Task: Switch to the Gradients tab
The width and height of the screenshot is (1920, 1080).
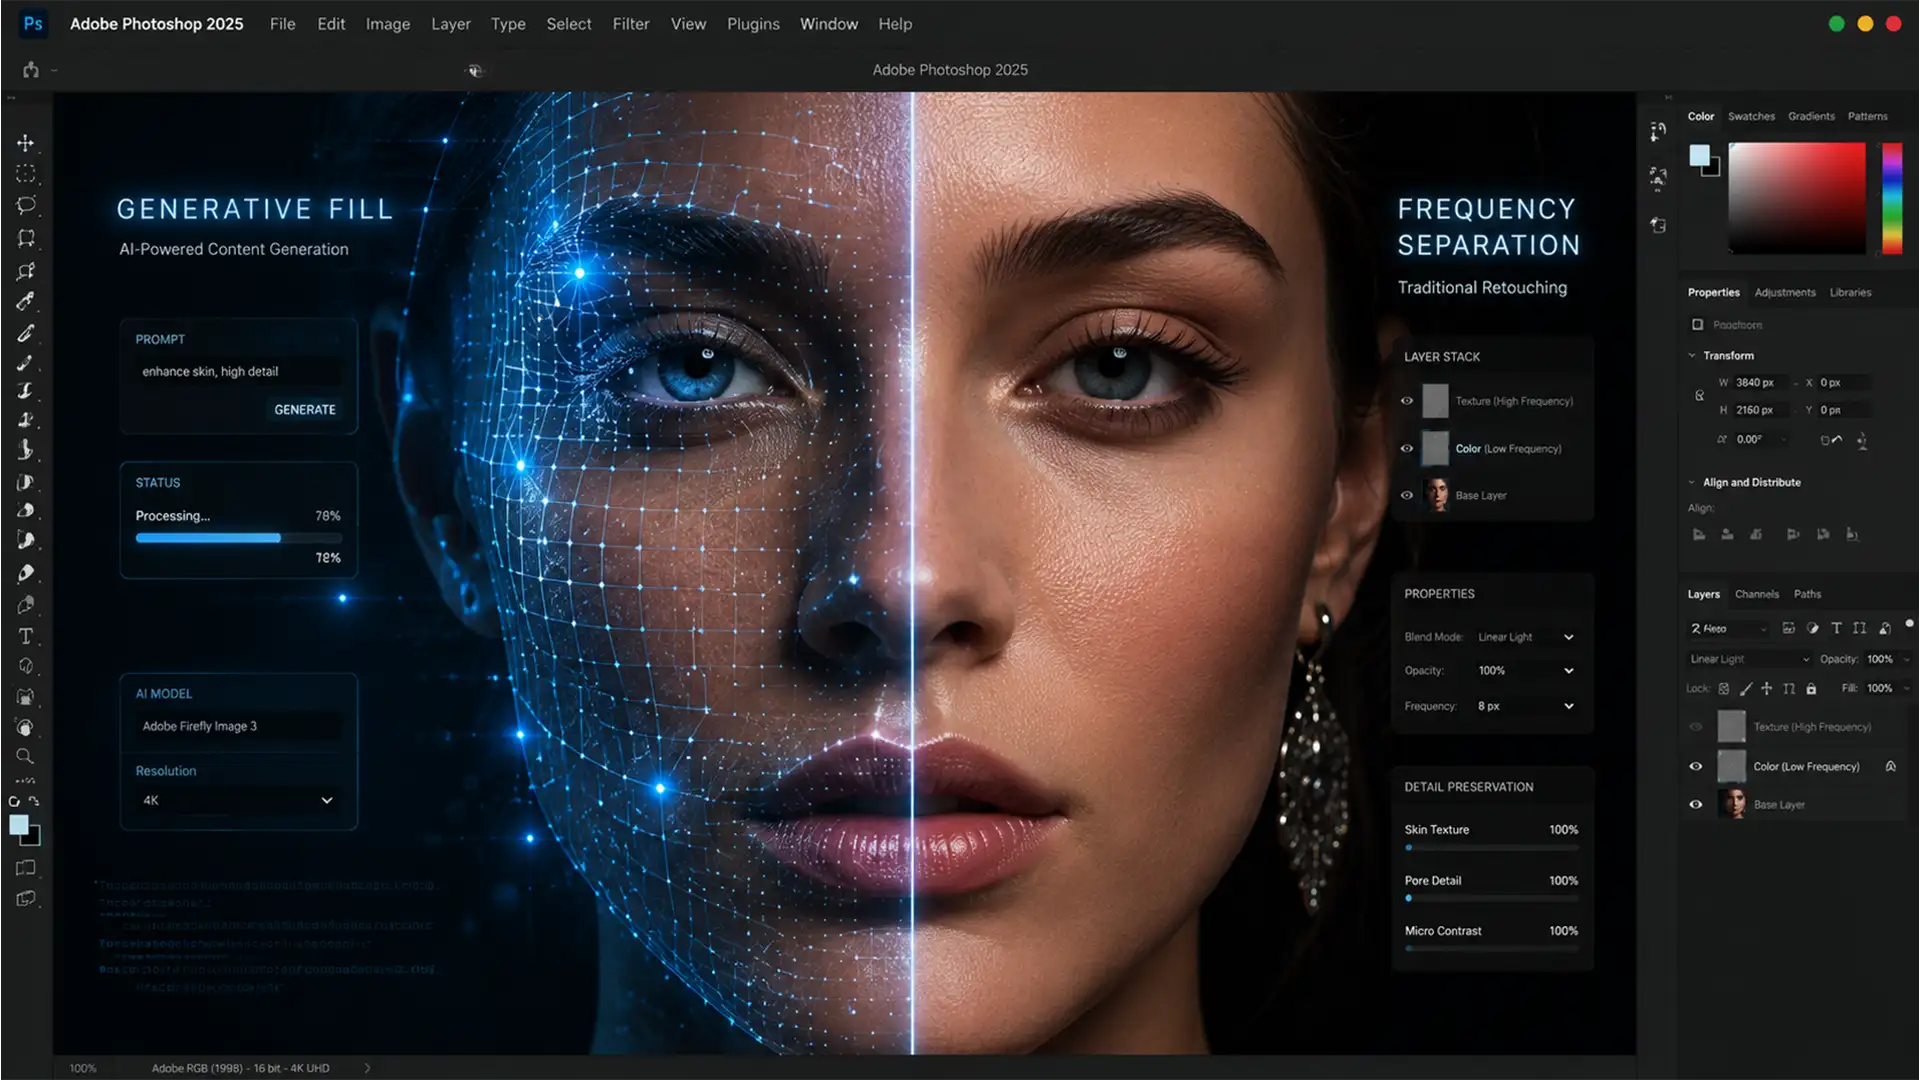Action: pos(1811,116)
